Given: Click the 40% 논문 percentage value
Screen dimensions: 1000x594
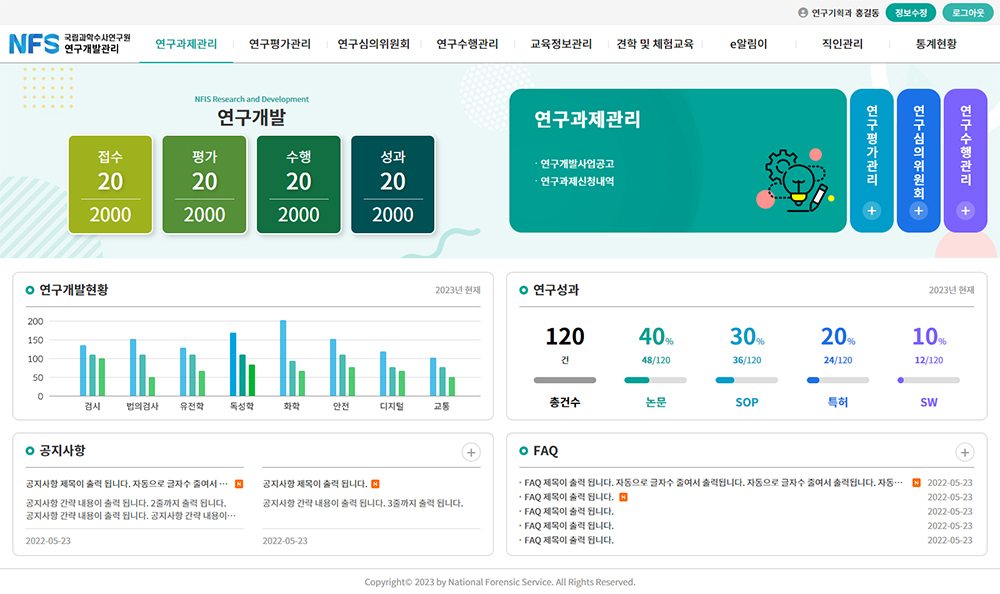Looking at the screenshot, I should pos(656,336).
